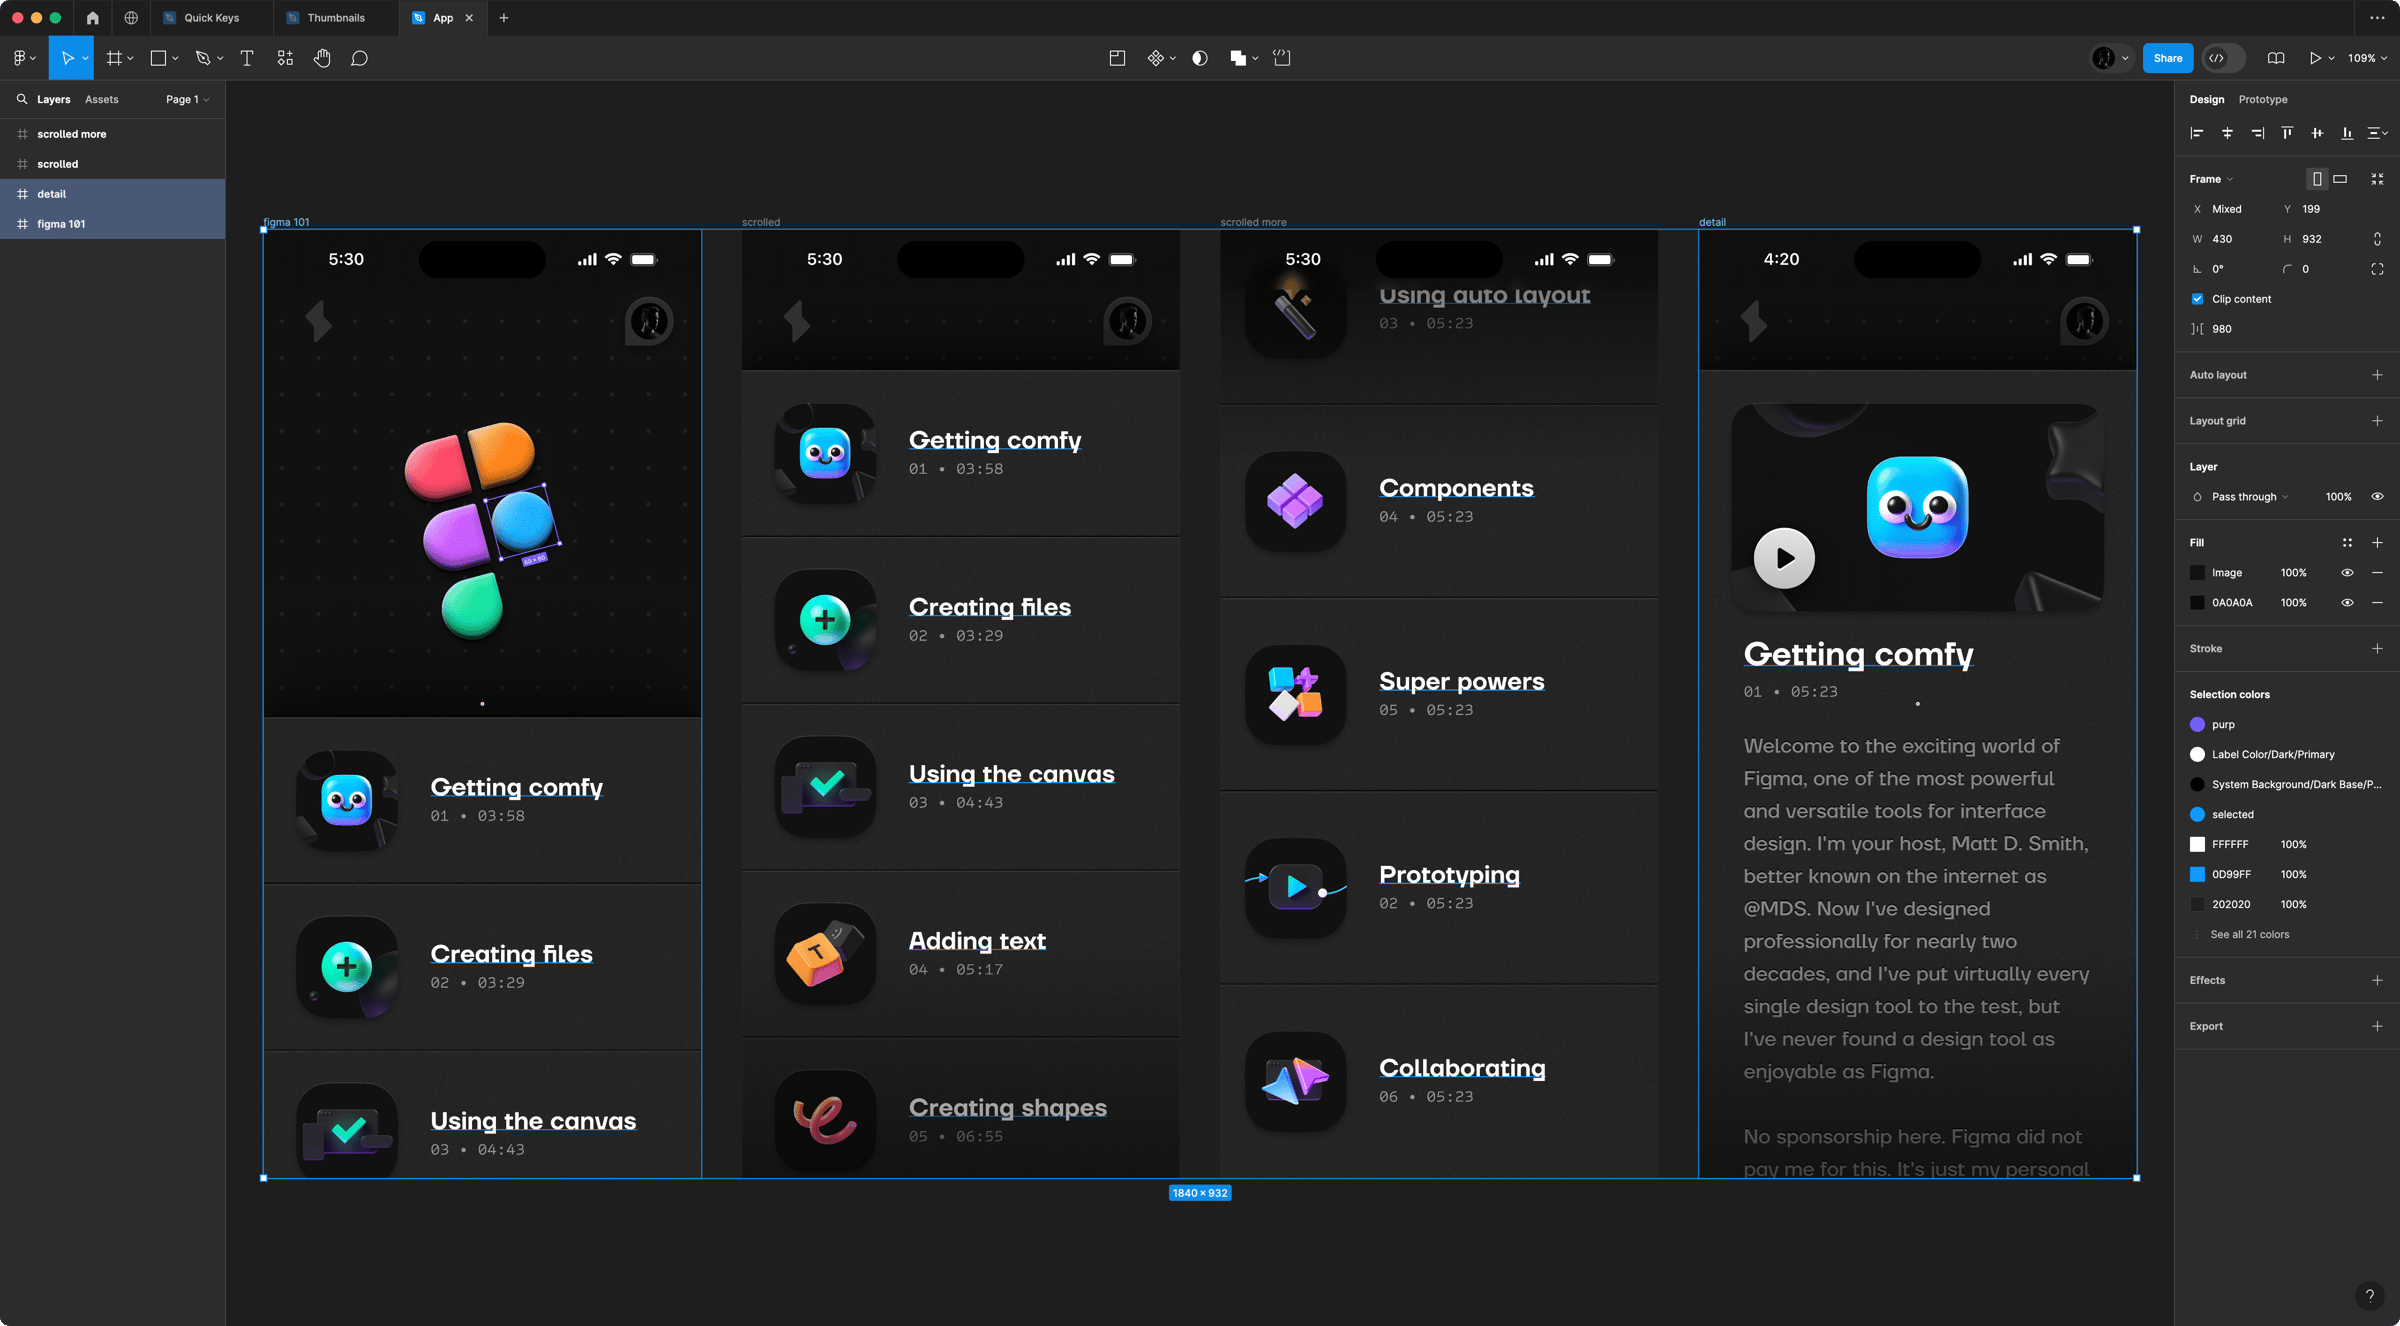
Task: Uncheck the Clip content checkbox
Action: pos(2197,299)
